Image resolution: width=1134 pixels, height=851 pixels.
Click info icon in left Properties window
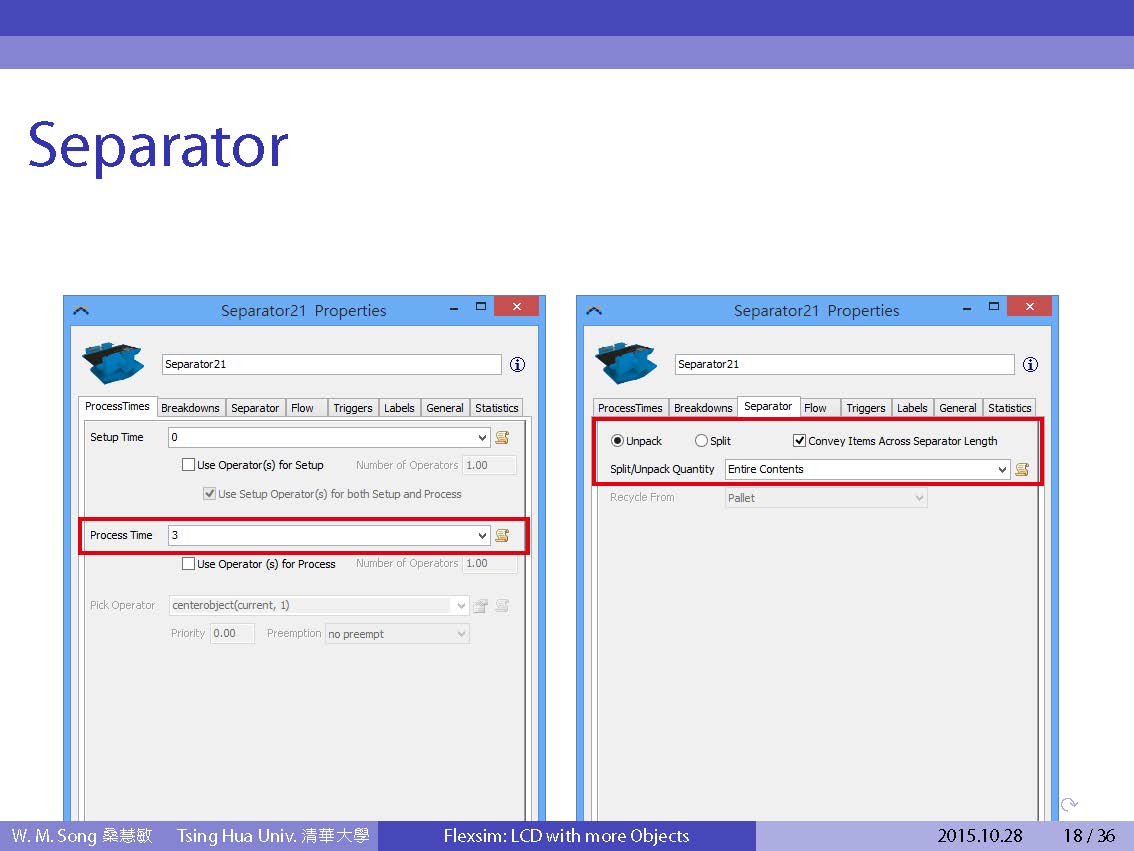coord(517,365)
